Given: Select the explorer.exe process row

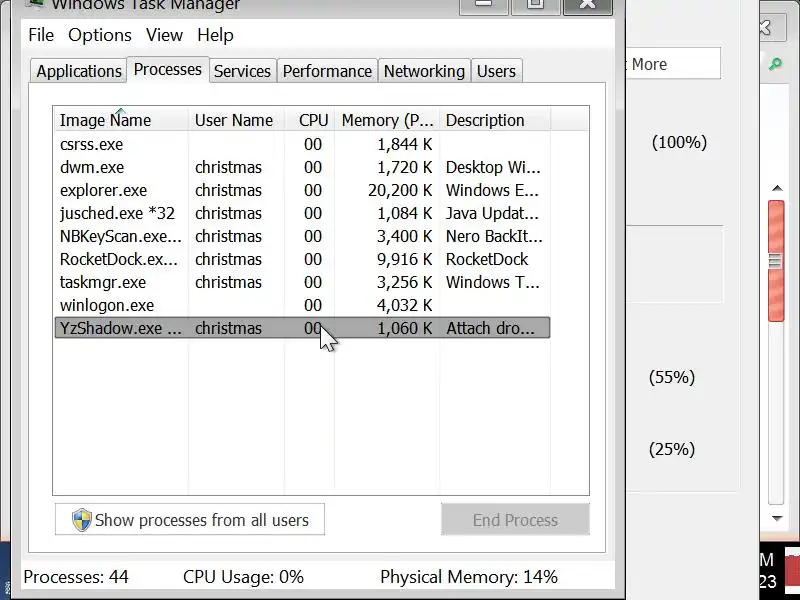Looking at the screenshot, I should pos(103,190).
